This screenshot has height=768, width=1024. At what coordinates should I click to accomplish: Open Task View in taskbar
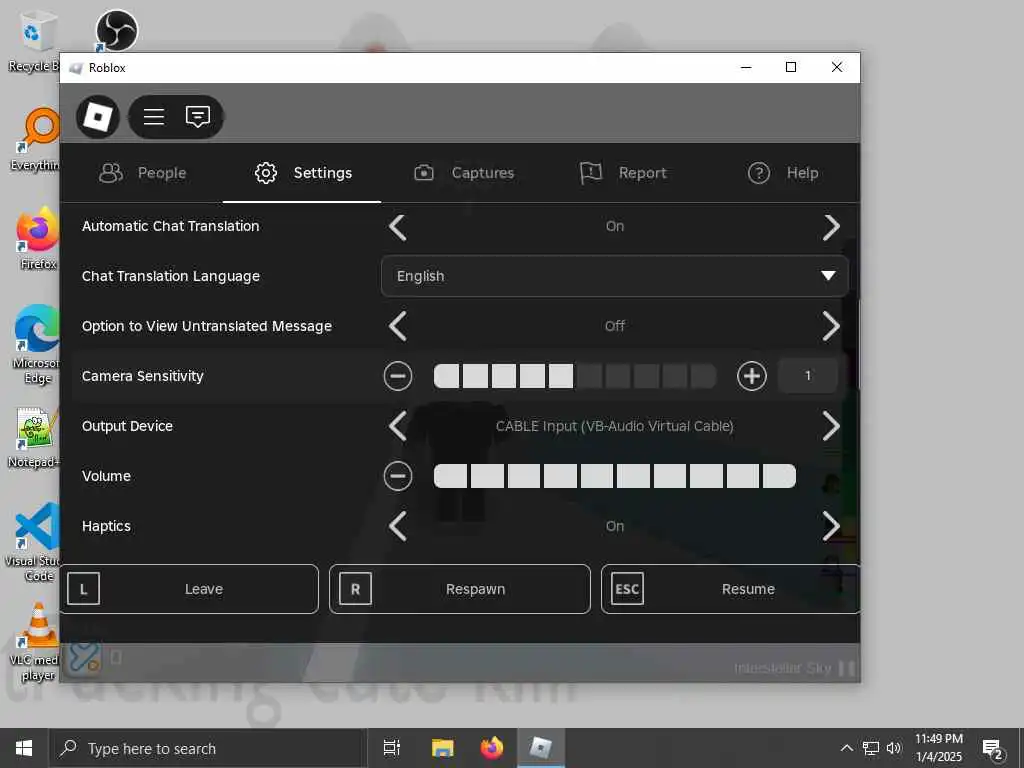(392, 748)
